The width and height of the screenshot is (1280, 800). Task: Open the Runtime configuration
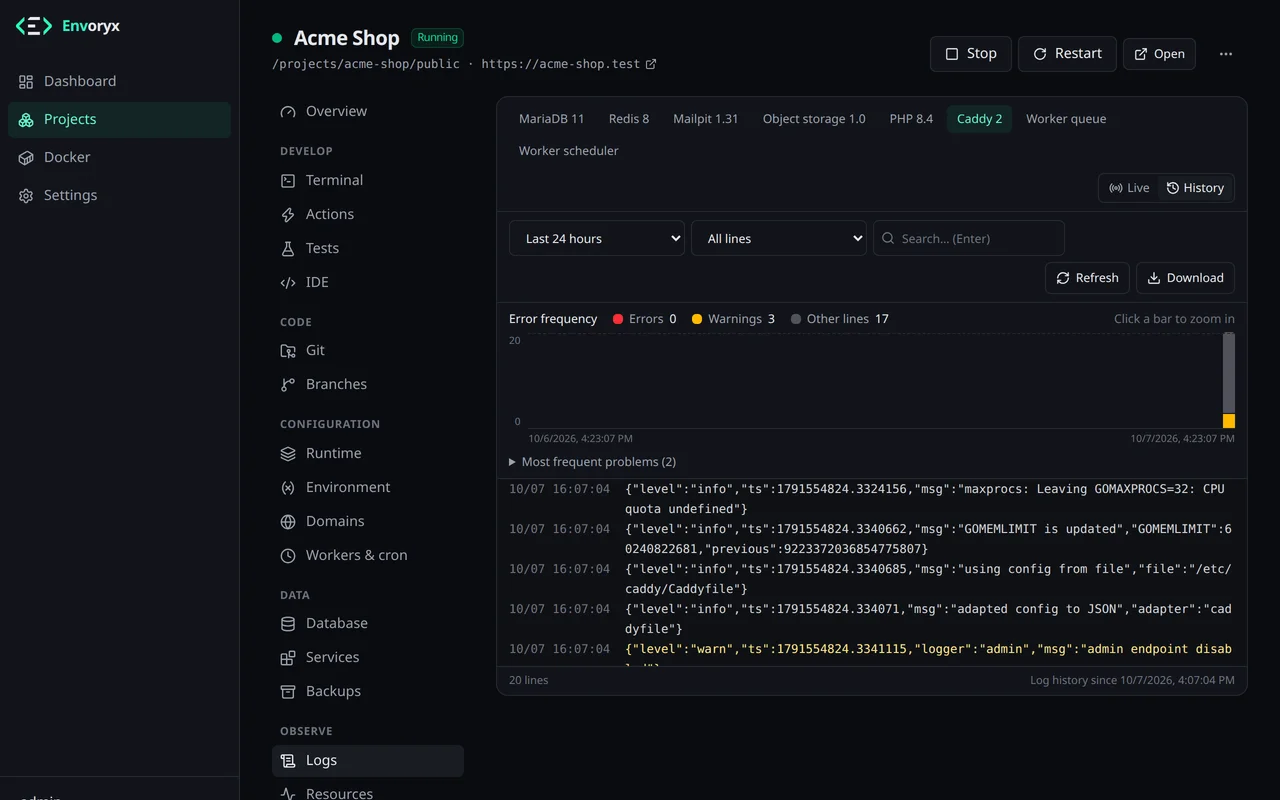(x=368, y=453)
